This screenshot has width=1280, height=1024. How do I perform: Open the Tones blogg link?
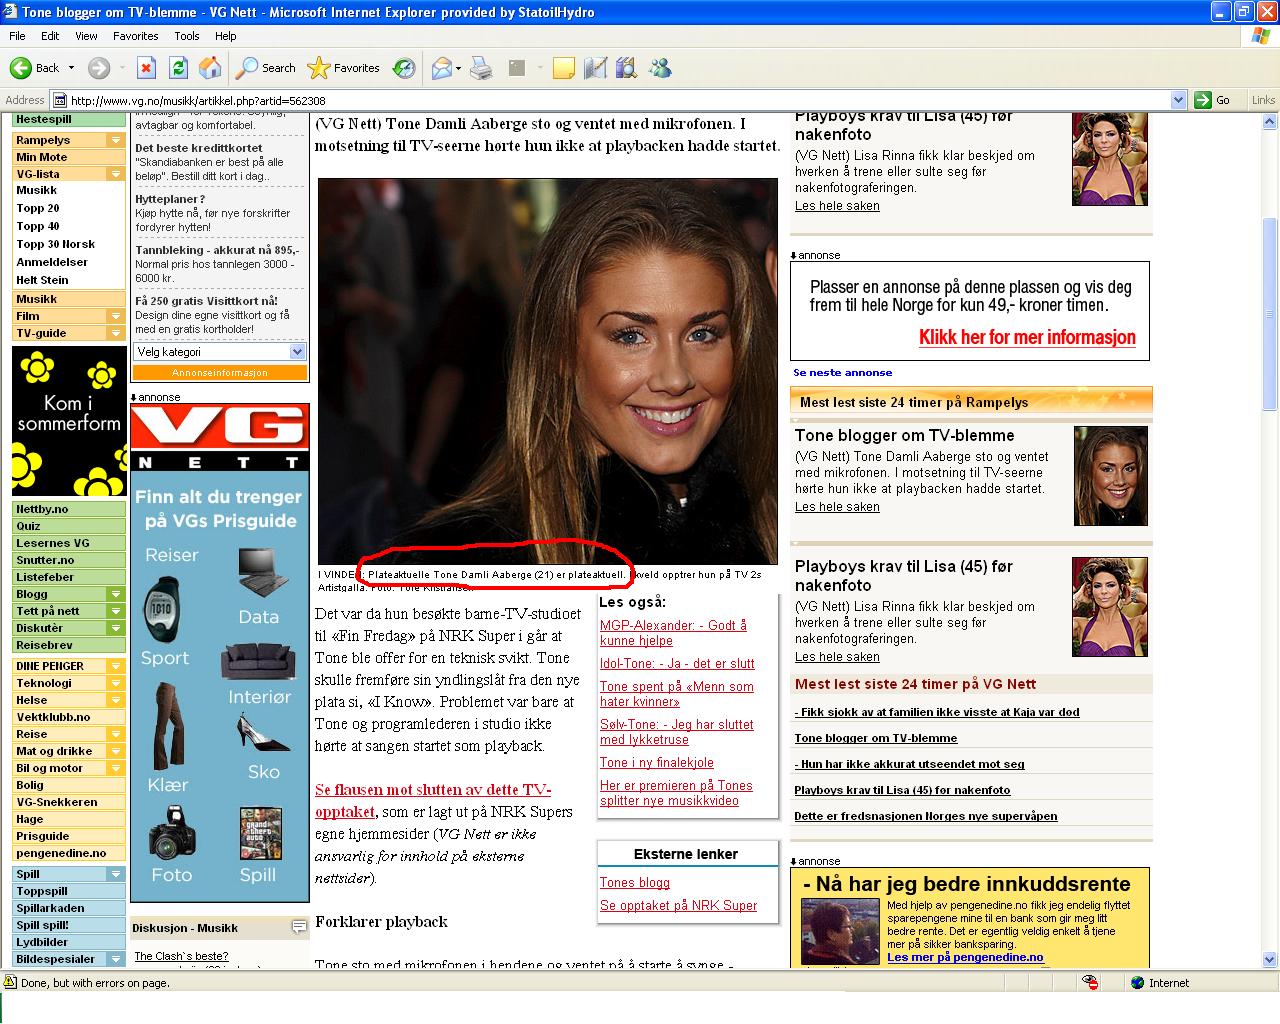pos(635,882)
